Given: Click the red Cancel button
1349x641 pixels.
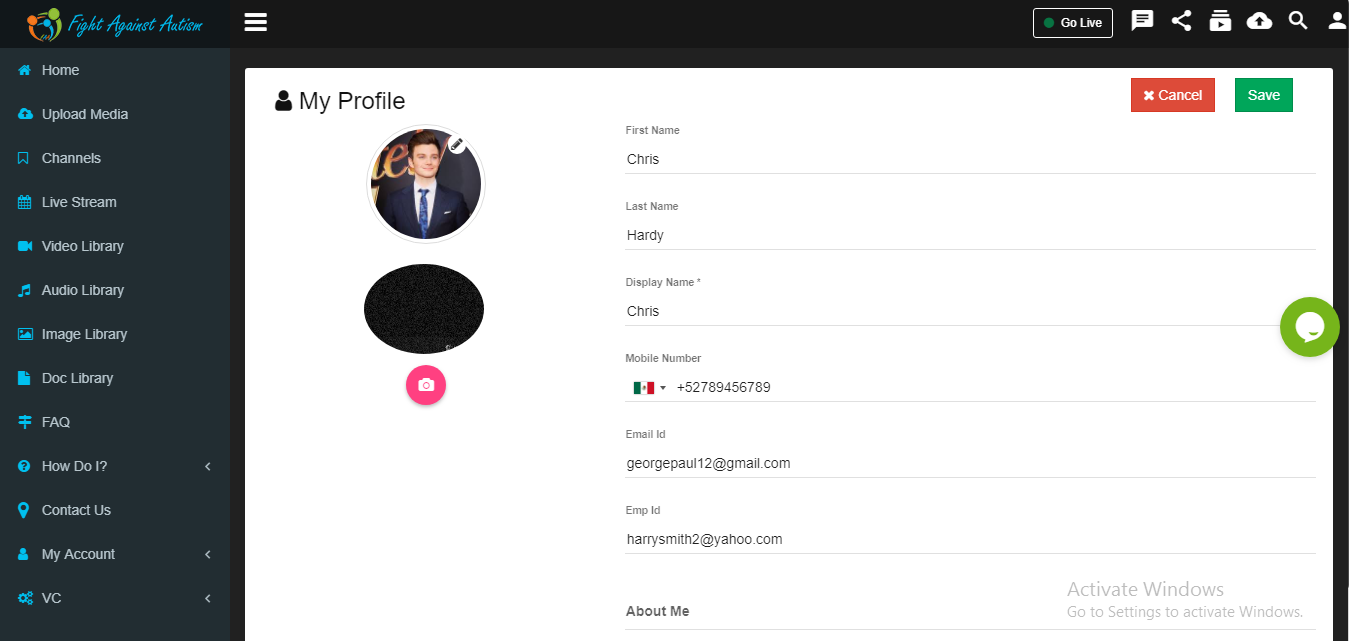Looking at the screenshot, I should (1173, 95).
